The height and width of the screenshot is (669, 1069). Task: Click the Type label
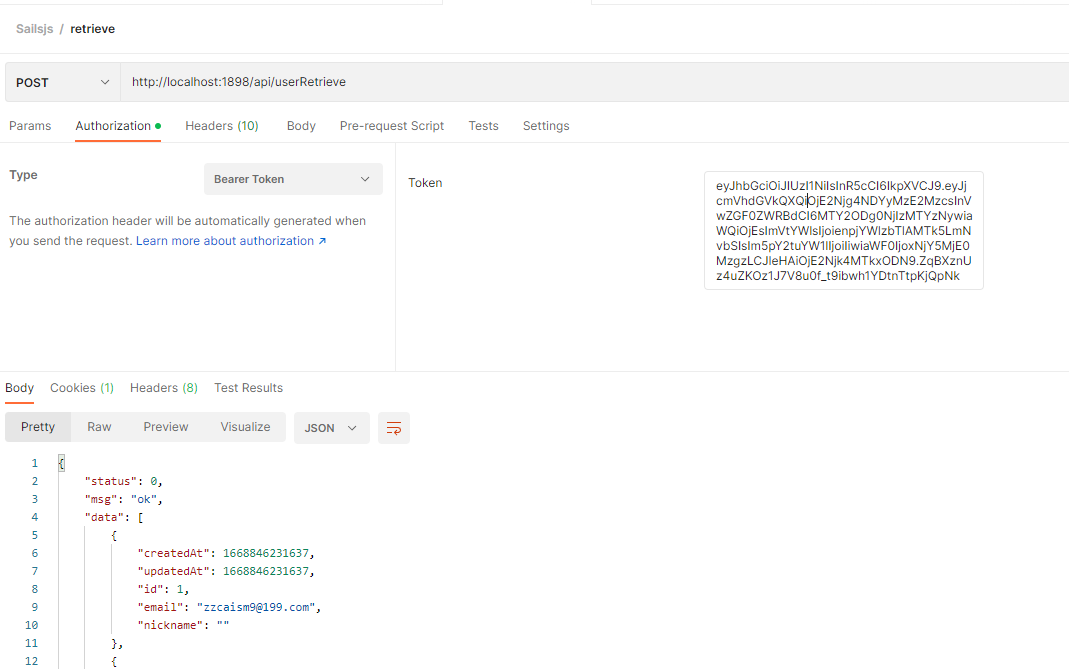(23, 175)
